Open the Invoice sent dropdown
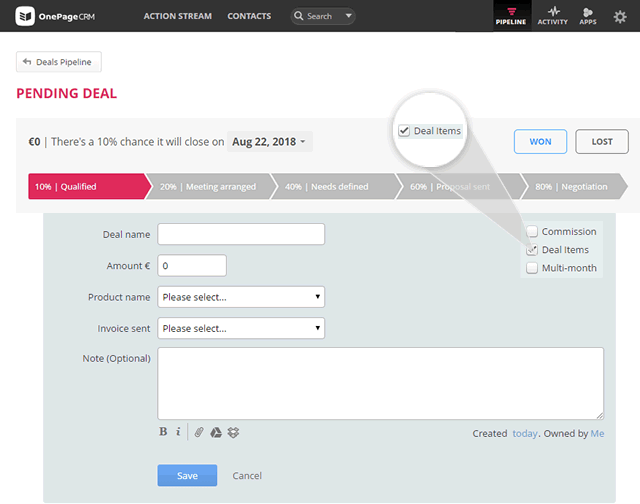Viewport: 640px width, 504px height. click(x=241, y=328)
